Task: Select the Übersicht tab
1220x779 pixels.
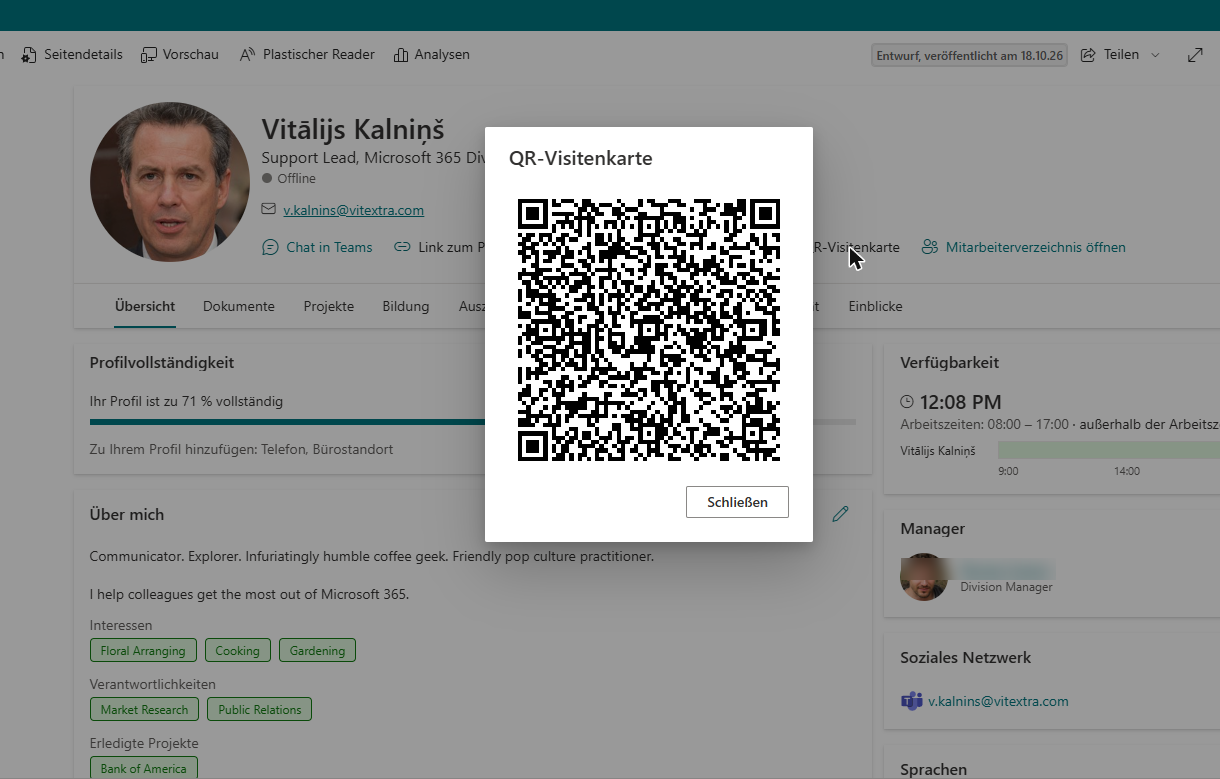Action: pyautogui.click(x=145, y=307)
